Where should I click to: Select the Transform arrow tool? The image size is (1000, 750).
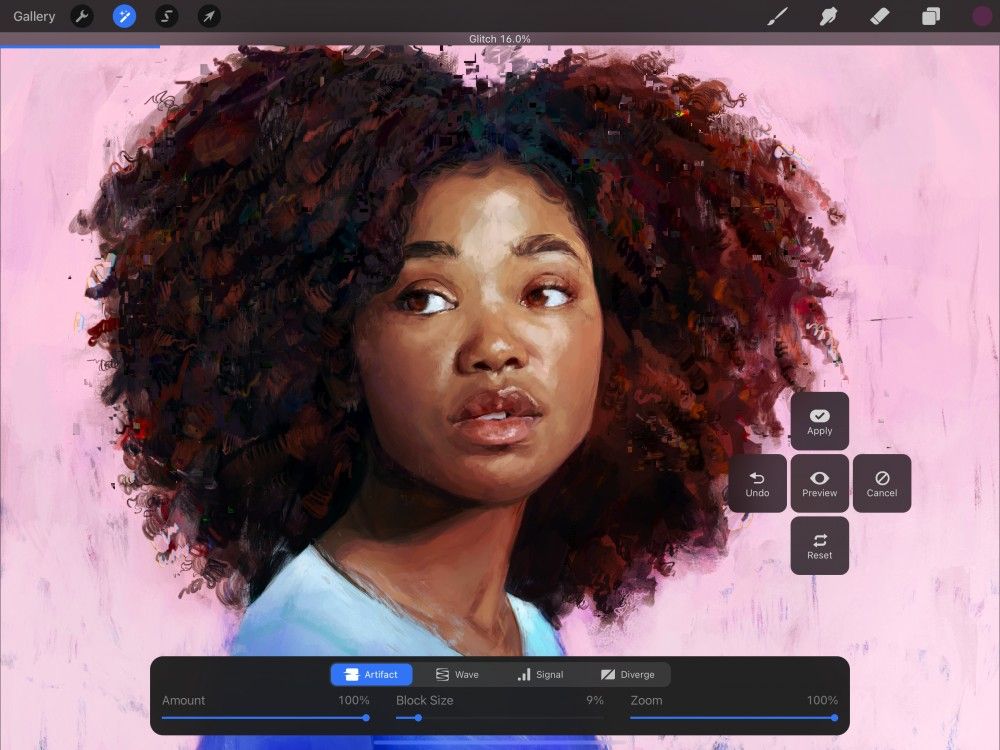[208, 16]
